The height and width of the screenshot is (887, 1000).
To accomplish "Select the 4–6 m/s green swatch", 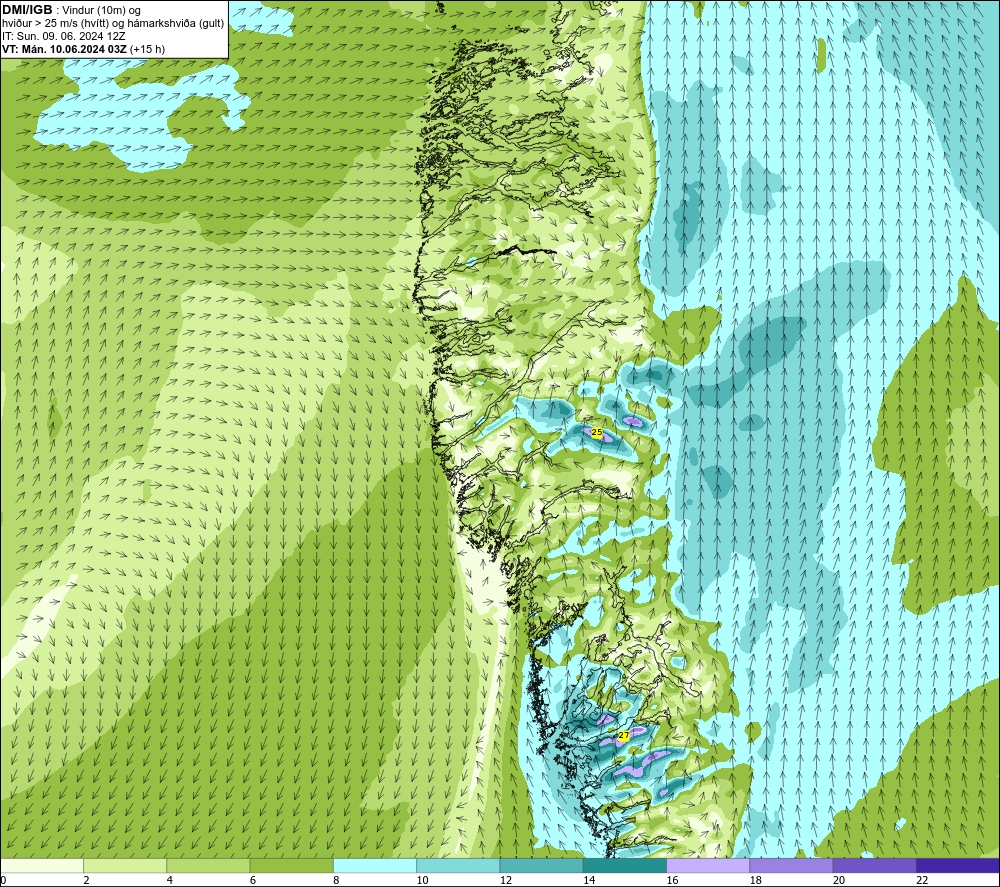I will (208, 865).
